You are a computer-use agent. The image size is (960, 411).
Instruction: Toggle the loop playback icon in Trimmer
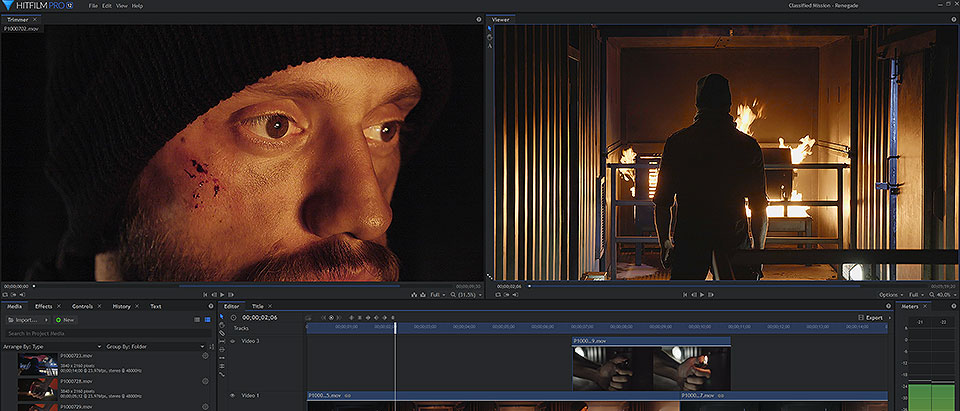[5, 295]
